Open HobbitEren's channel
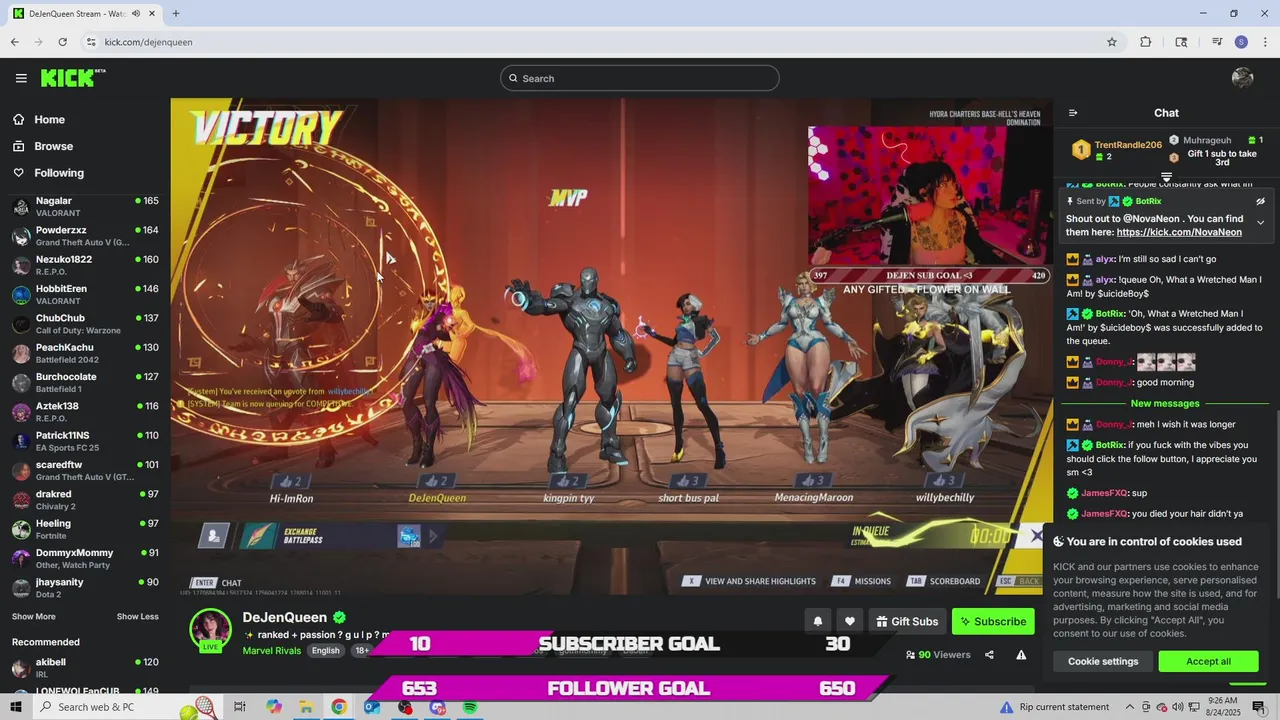Image resolution: width=1280 pixels, height=720 pixels. 85,295
